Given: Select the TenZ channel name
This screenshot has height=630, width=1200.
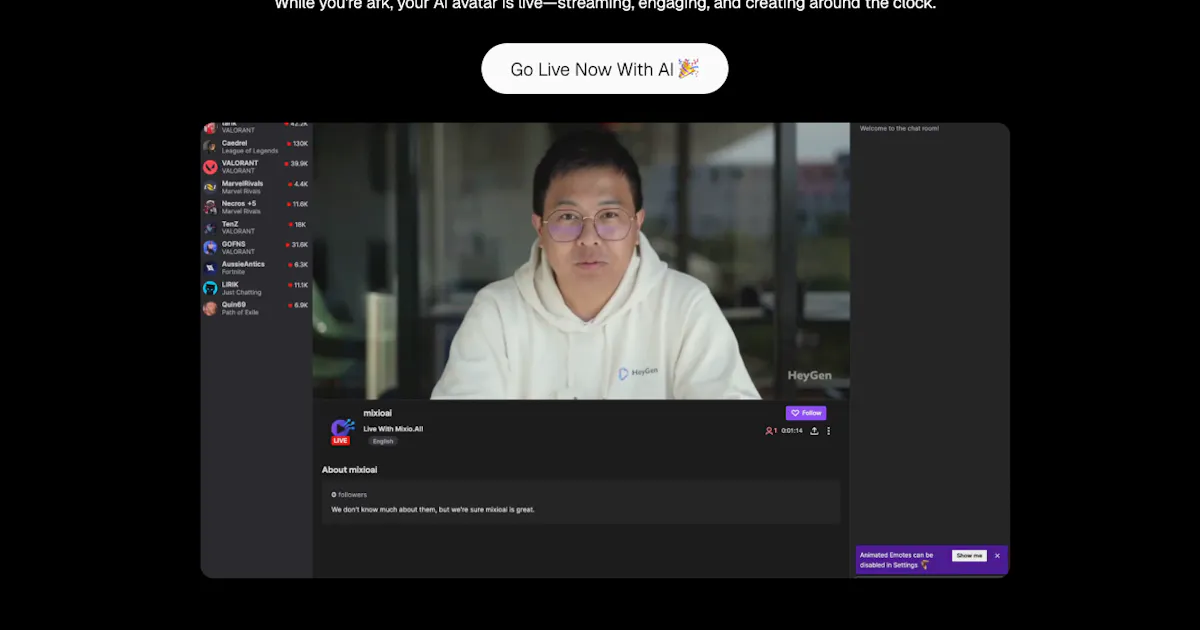Looking at the screenshot, I should click(230, 224).
